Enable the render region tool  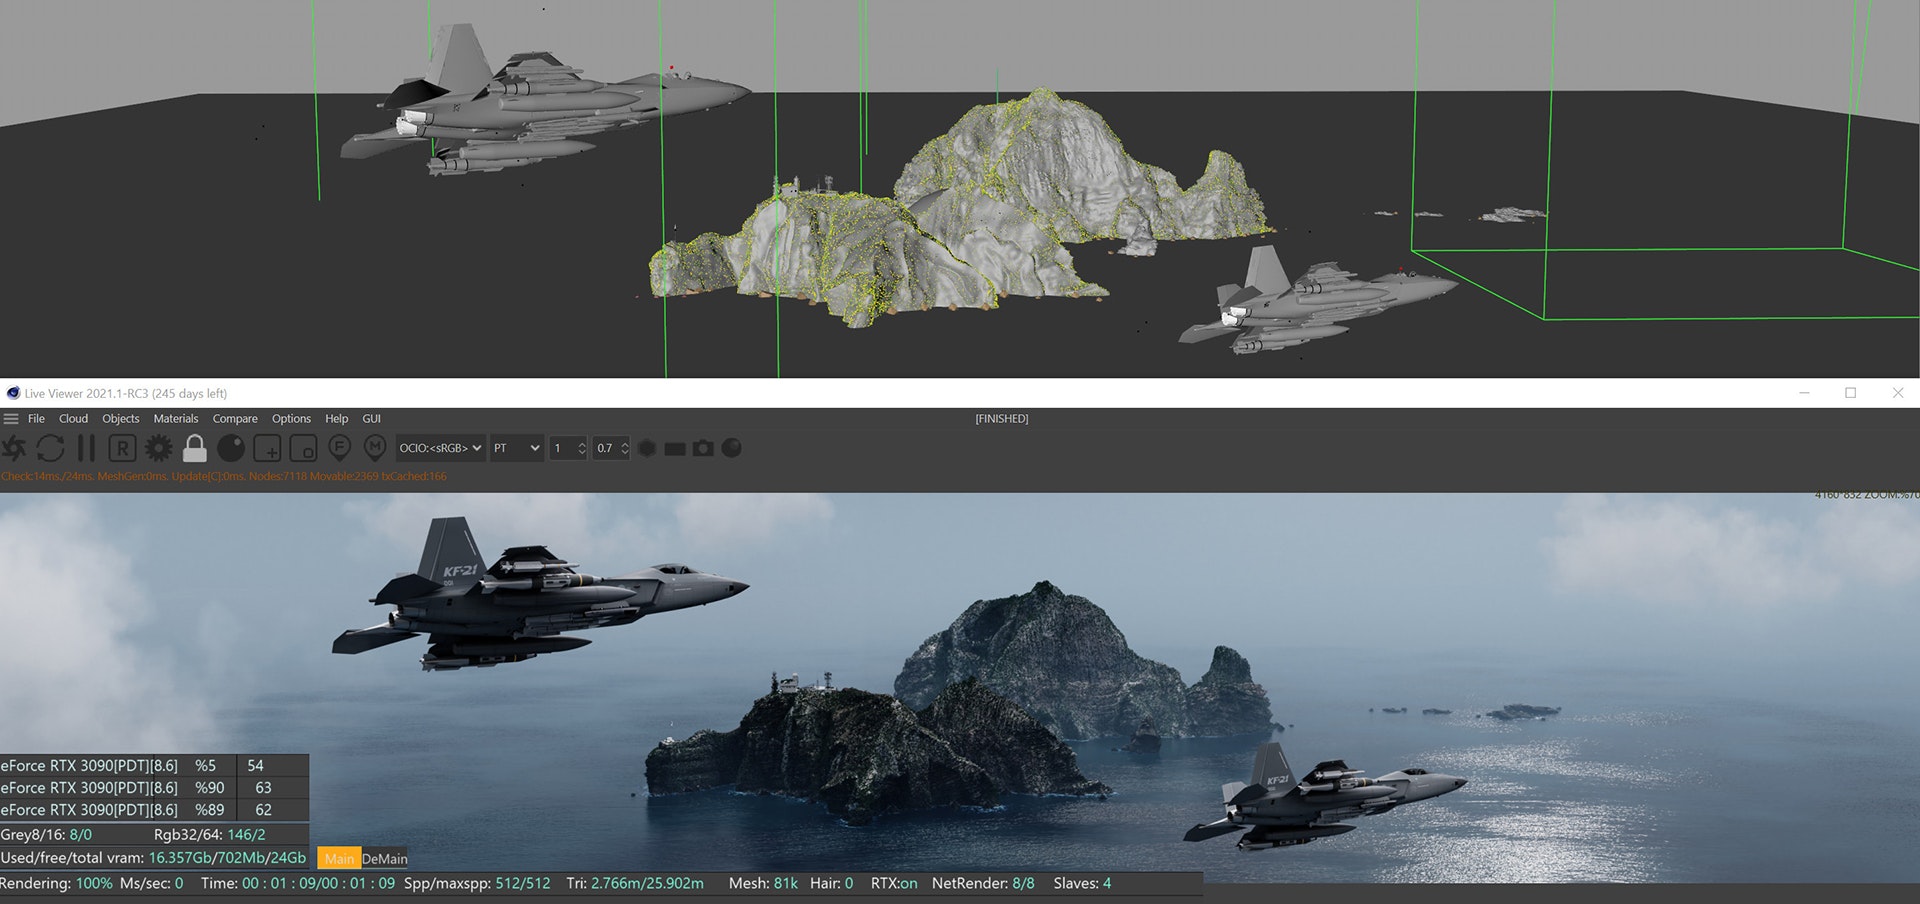coord(267,448)
